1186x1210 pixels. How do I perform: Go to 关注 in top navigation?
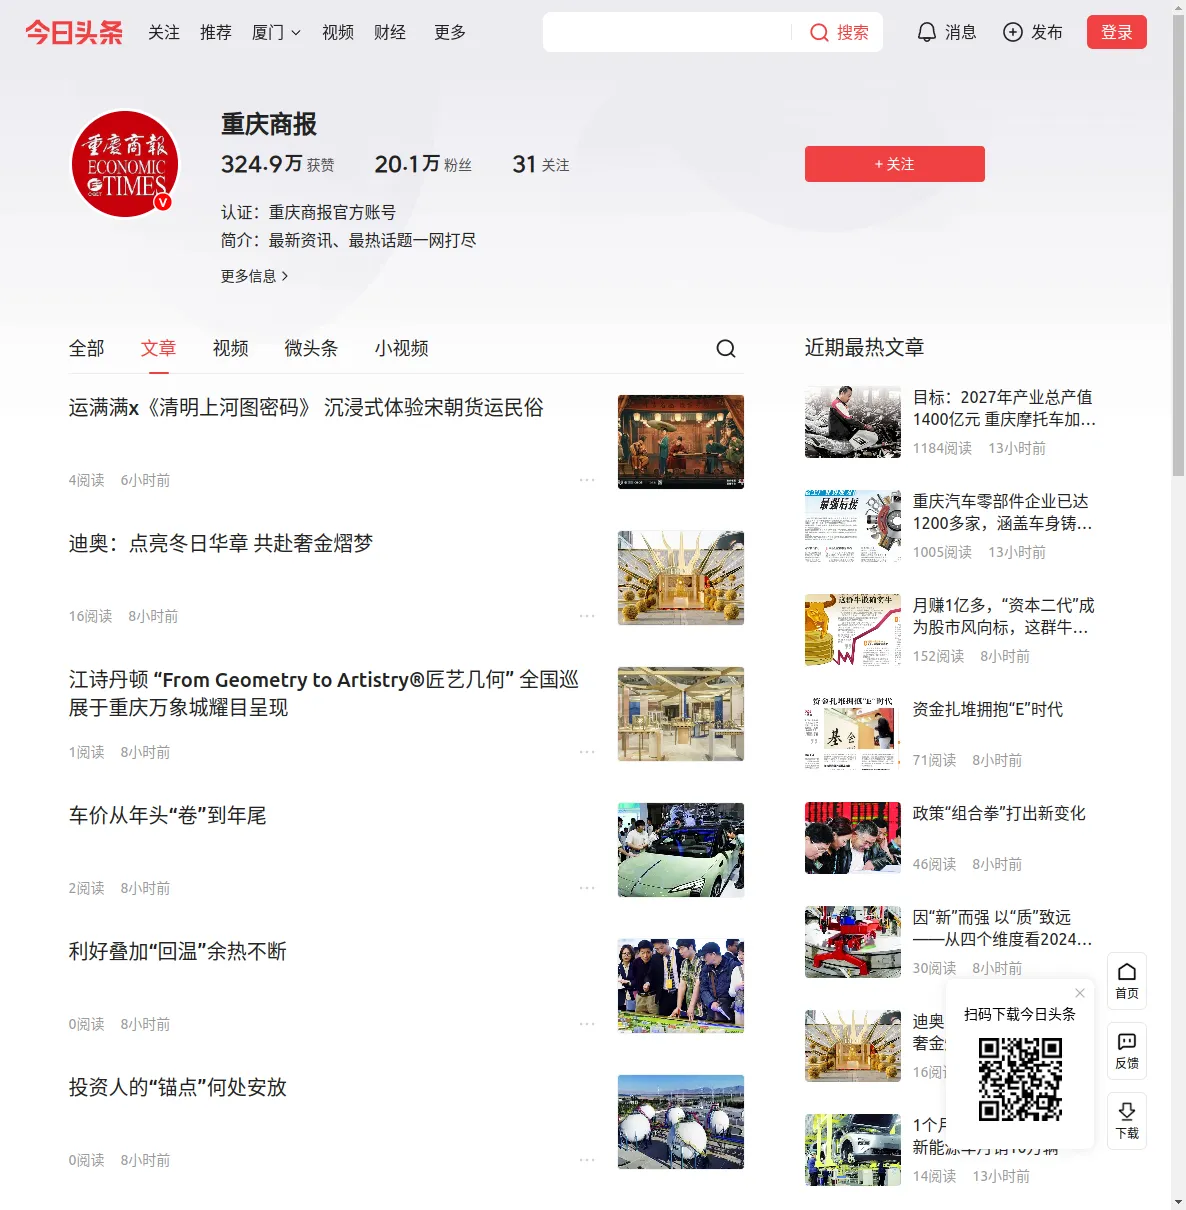click(x=164, y=32)
